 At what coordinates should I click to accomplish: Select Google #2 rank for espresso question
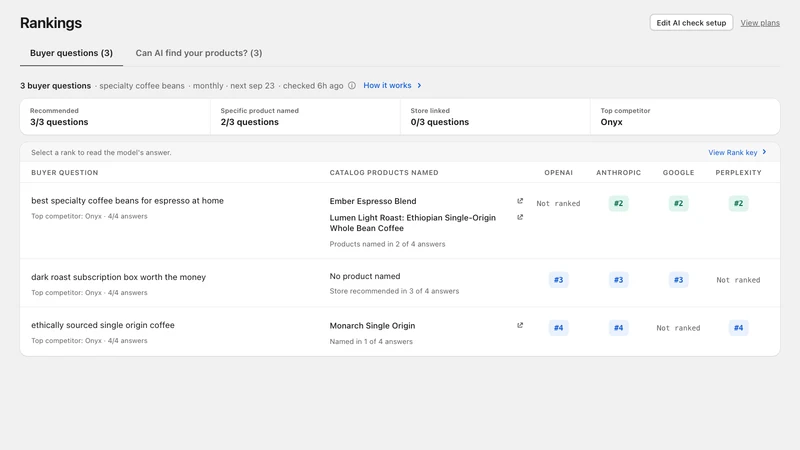coord(679,204)
